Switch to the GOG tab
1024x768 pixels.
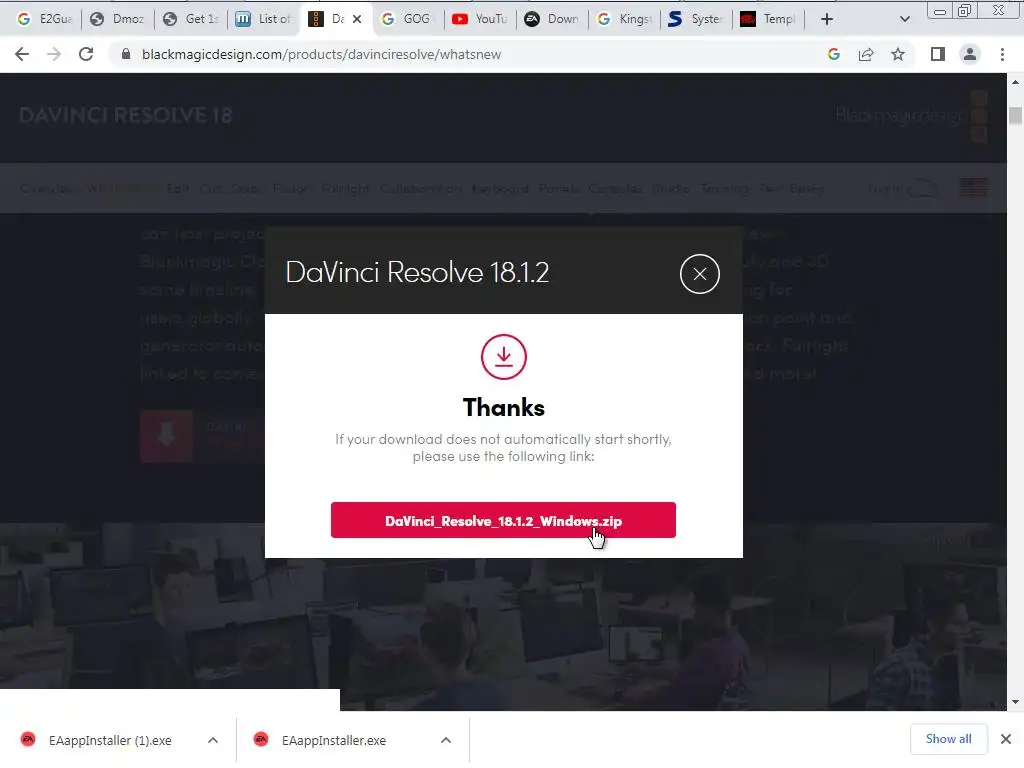[409, 19]
